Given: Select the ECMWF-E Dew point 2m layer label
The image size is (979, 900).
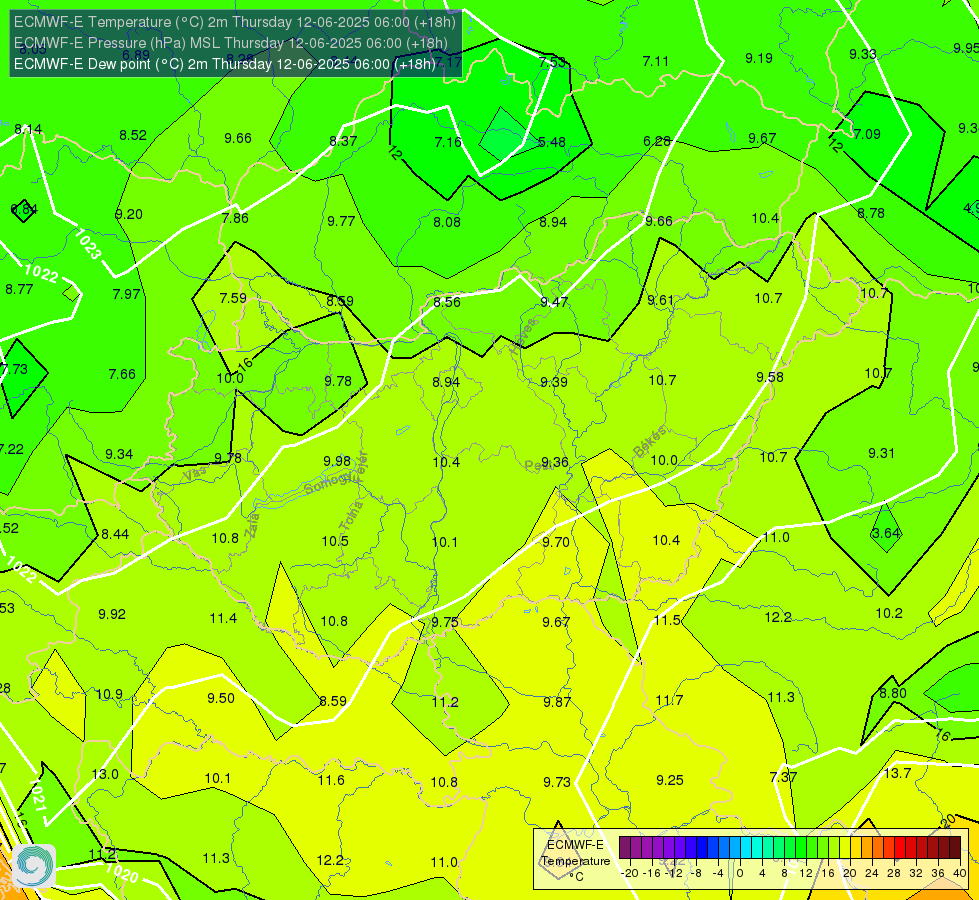Looking at the screenshot, I should [225, 64].
